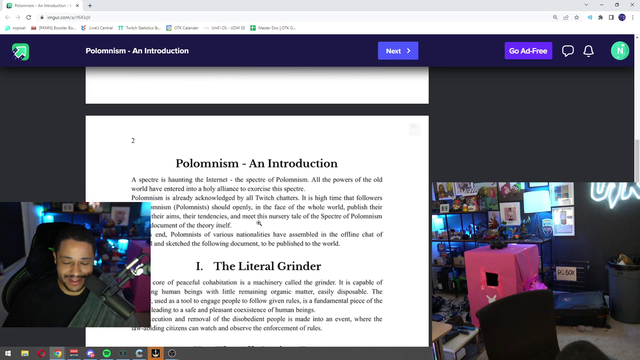
Task: Reload the page
Action: click(x=29, y=18)
